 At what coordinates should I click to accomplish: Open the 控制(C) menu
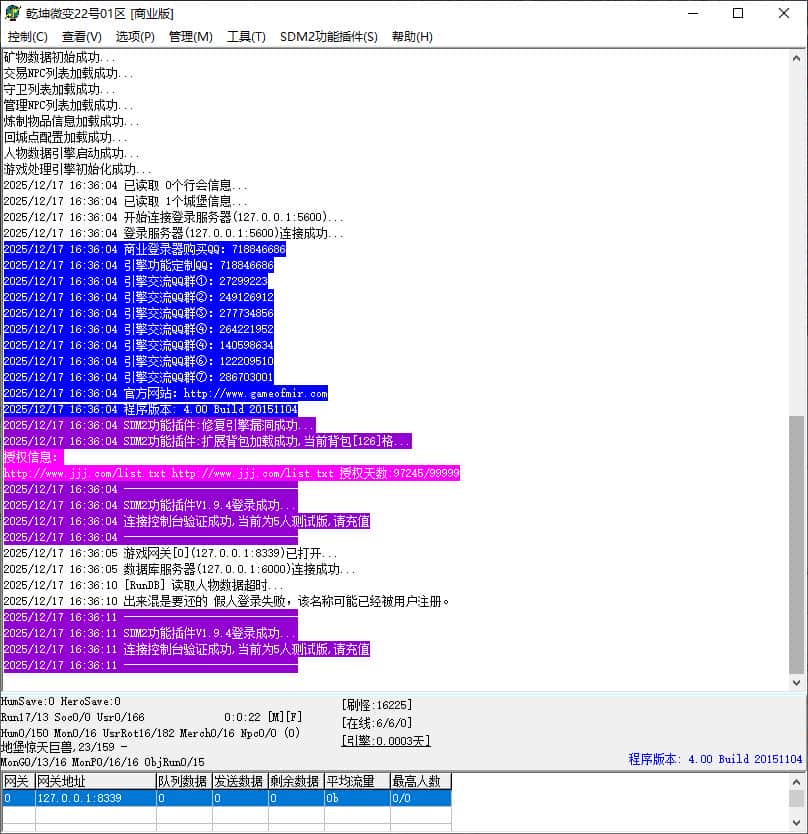tap(28, 37)
